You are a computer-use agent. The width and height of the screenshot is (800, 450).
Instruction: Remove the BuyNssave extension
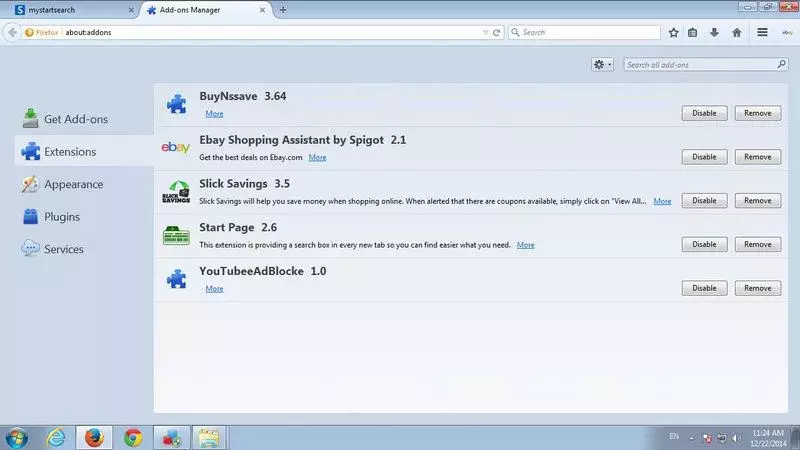[758, 113]
